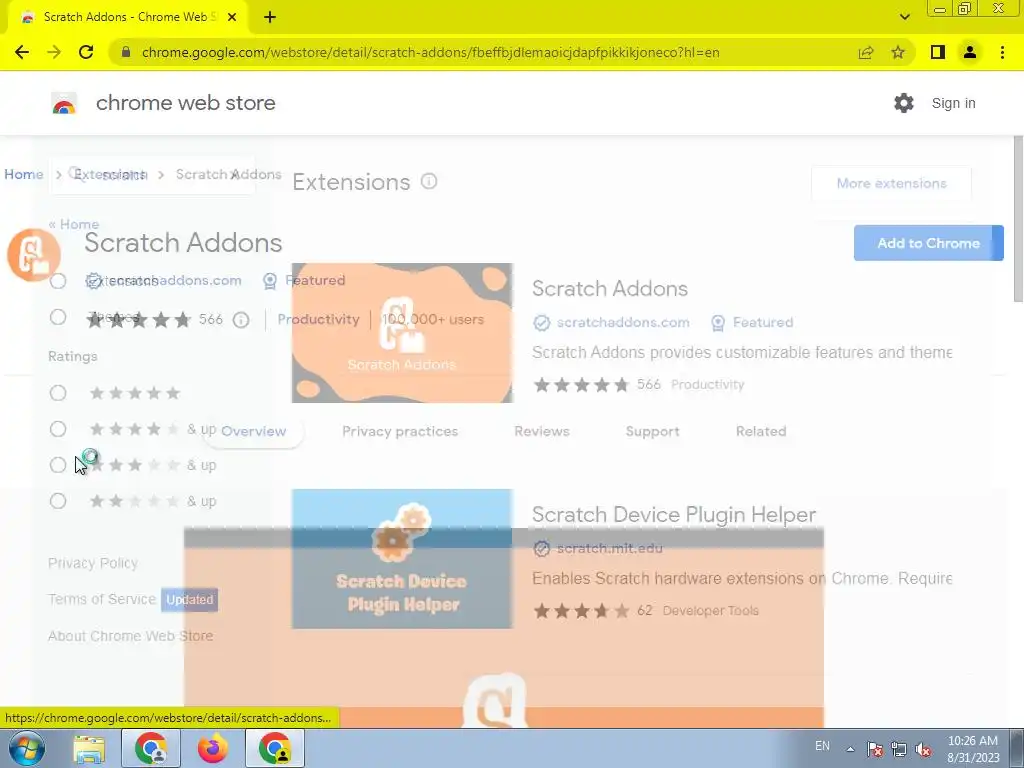1024x768 pixels.
Task: Click the Add to Chrome button
Action: pyautogui.click(x=928, y=243)
